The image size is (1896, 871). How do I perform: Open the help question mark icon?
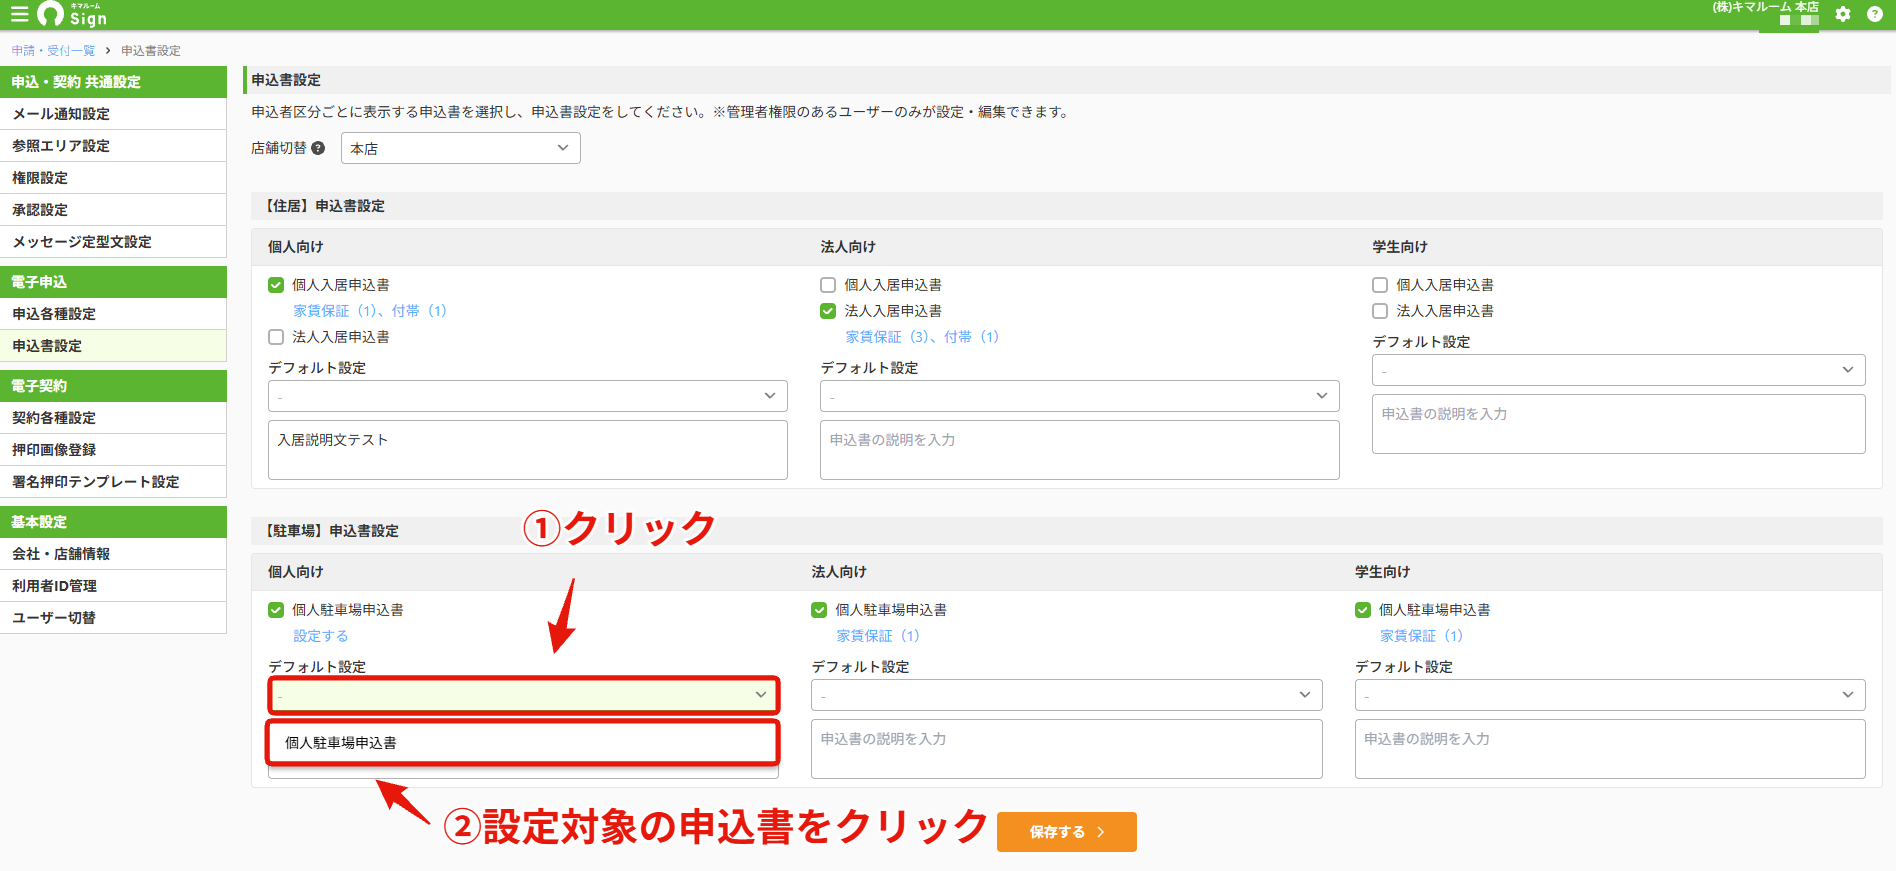tap(1875, 14)
